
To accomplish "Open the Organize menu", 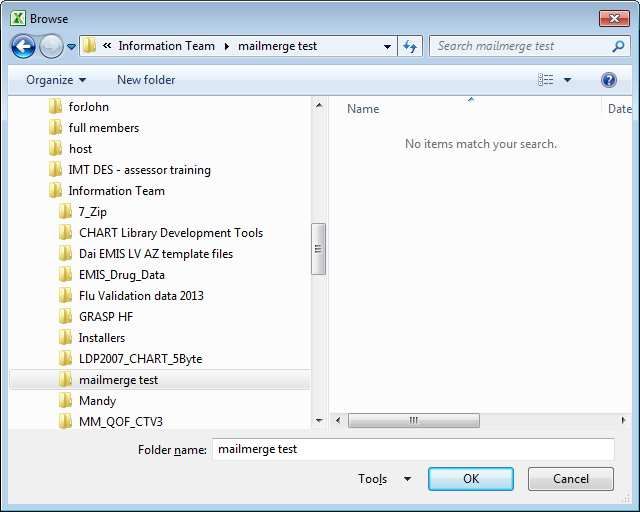I will [56, 80].
